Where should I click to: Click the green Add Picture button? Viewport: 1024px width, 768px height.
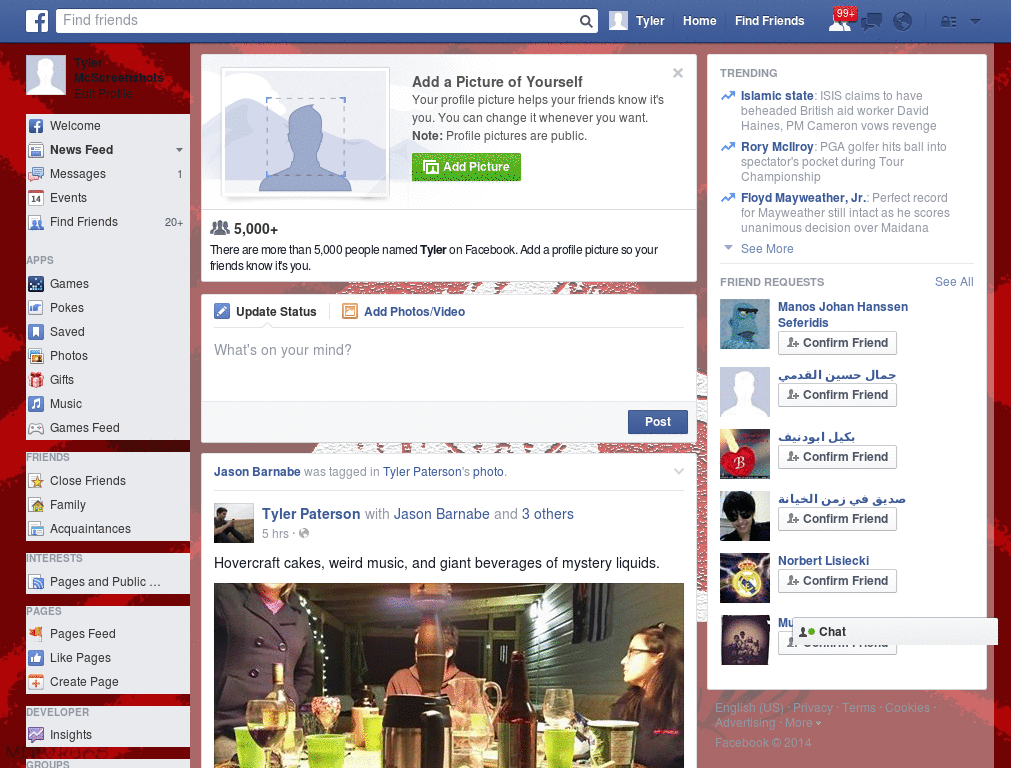(x=466, y=167)
